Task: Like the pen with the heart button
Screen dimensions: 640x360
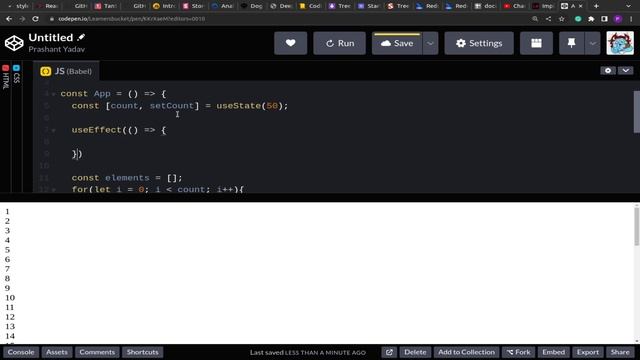Action: [x=291, y=43]
